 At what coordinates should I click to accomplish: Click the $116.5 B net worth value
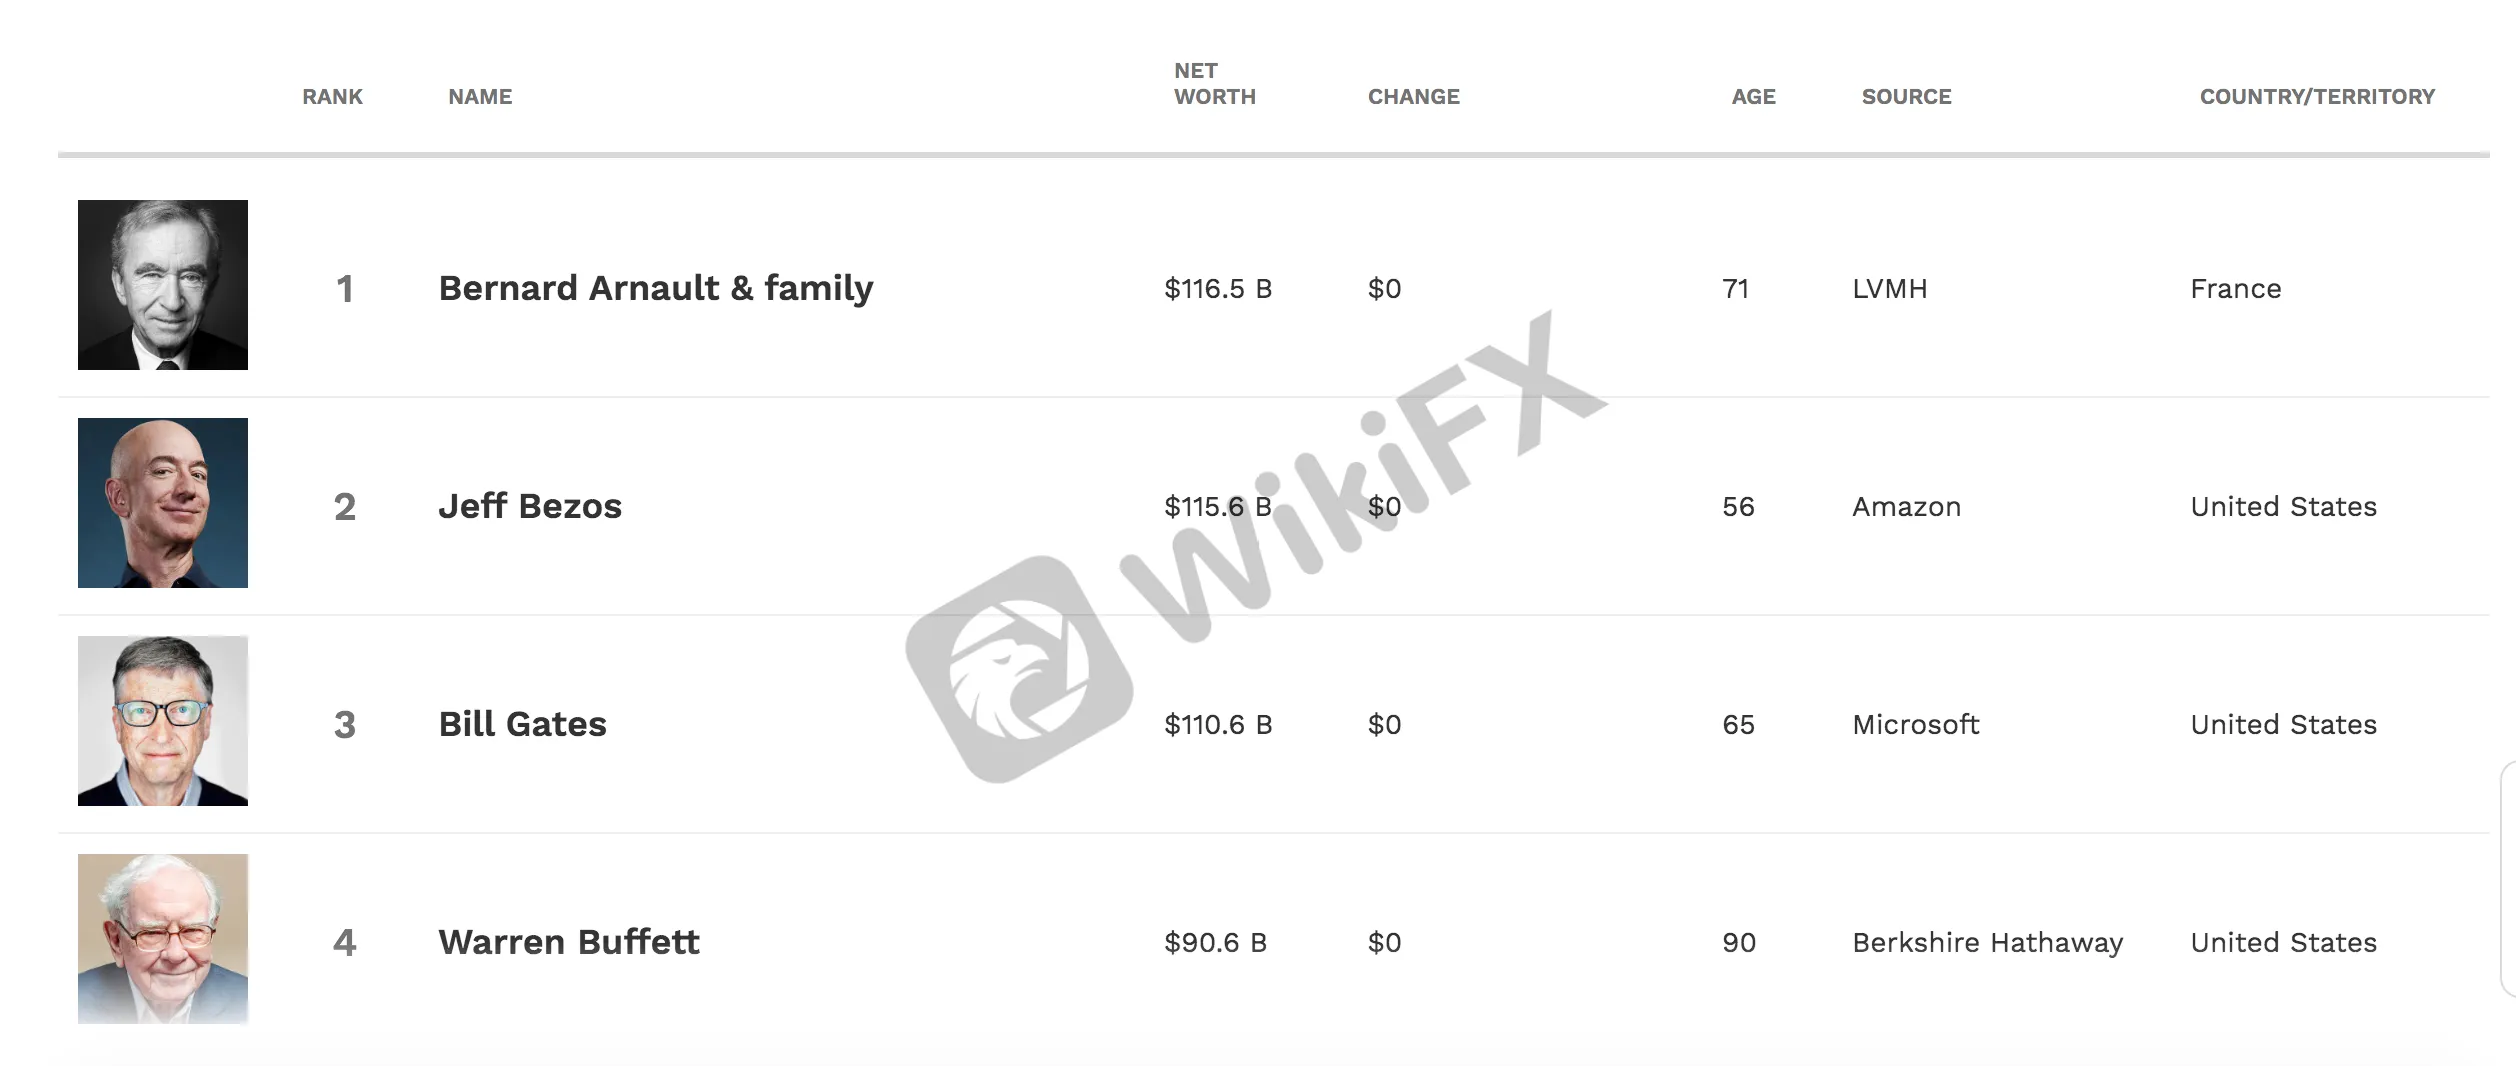(1218, 289)
